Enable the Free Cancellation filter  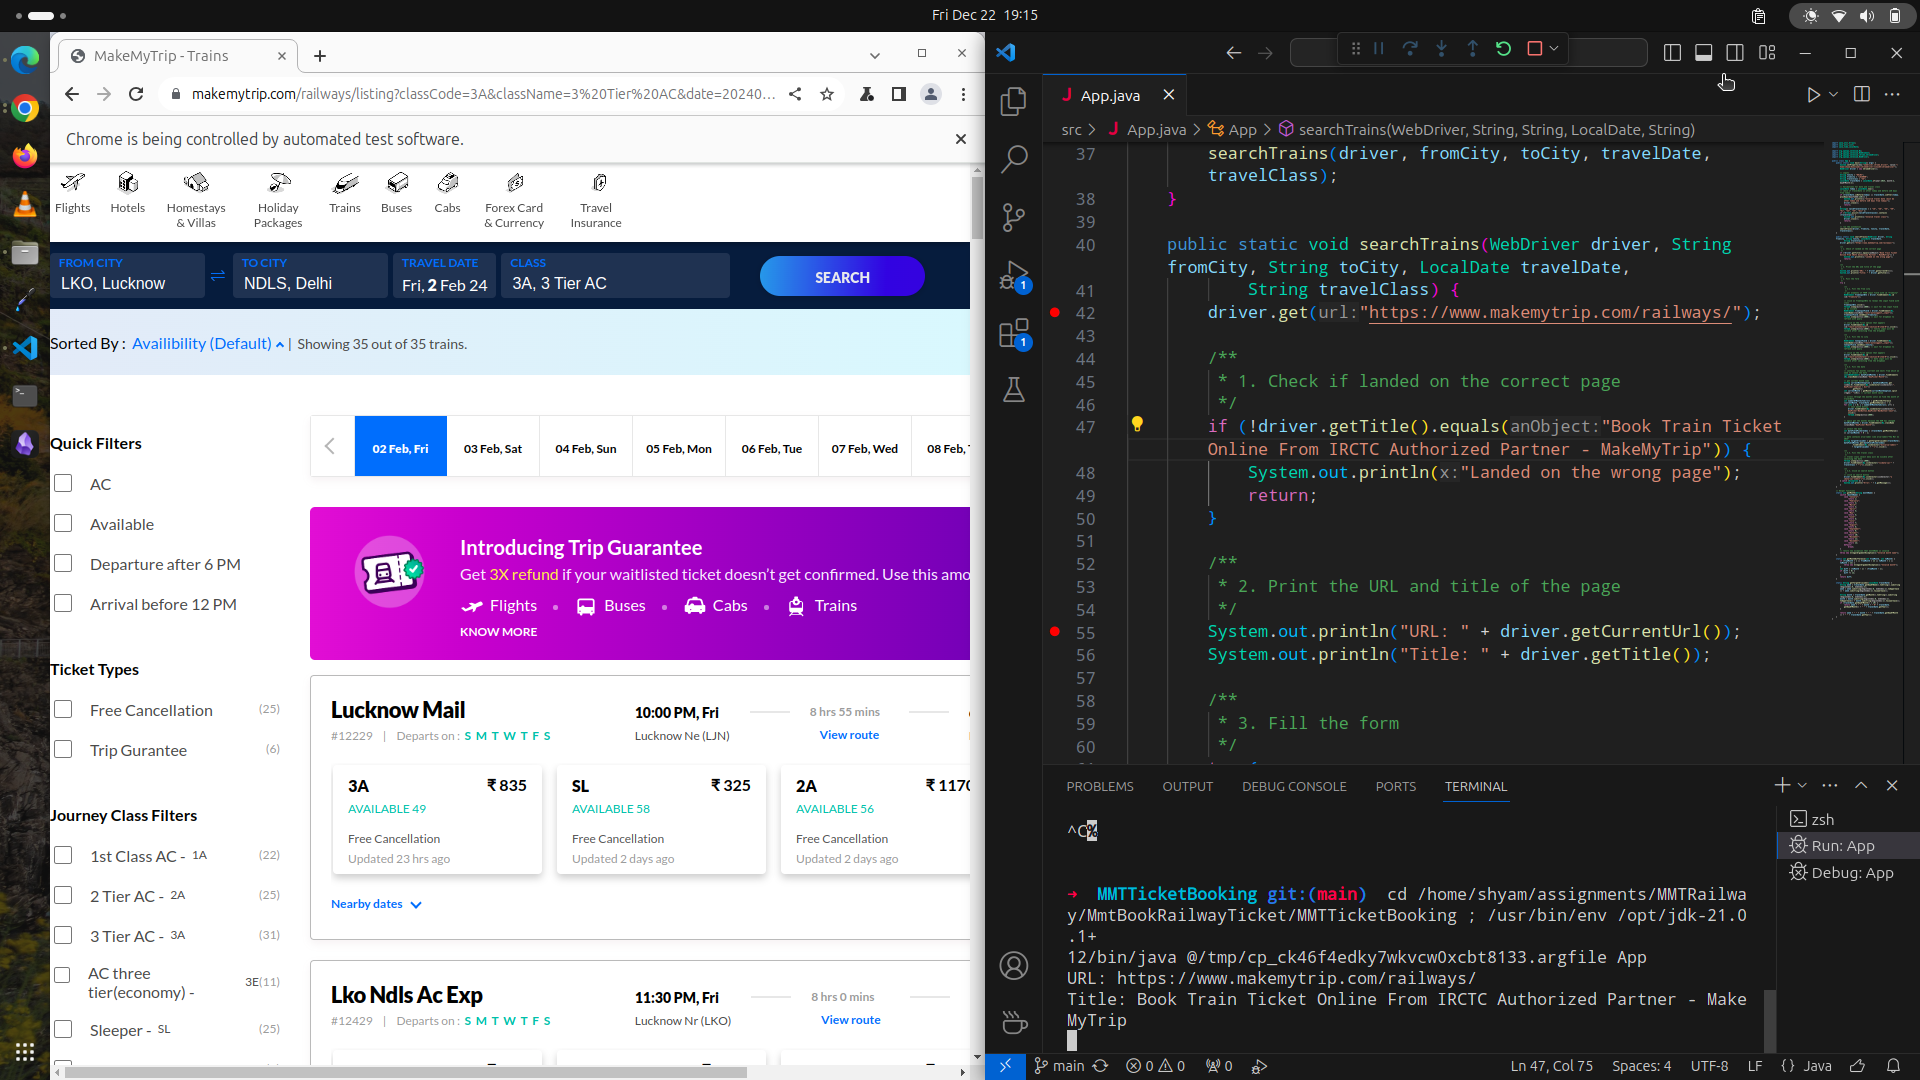point(63,710)
